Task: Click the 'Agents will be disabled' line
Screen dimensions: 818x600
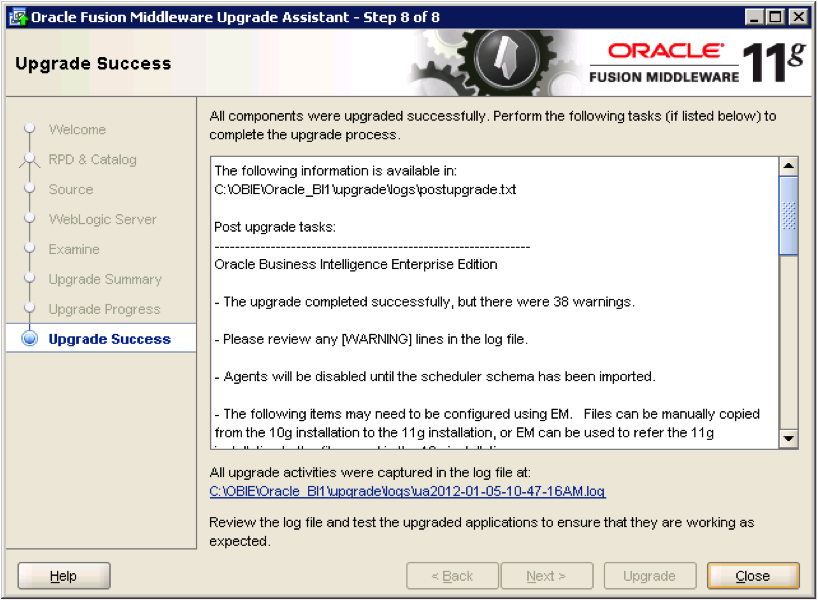Action: (x=435, y=377)
